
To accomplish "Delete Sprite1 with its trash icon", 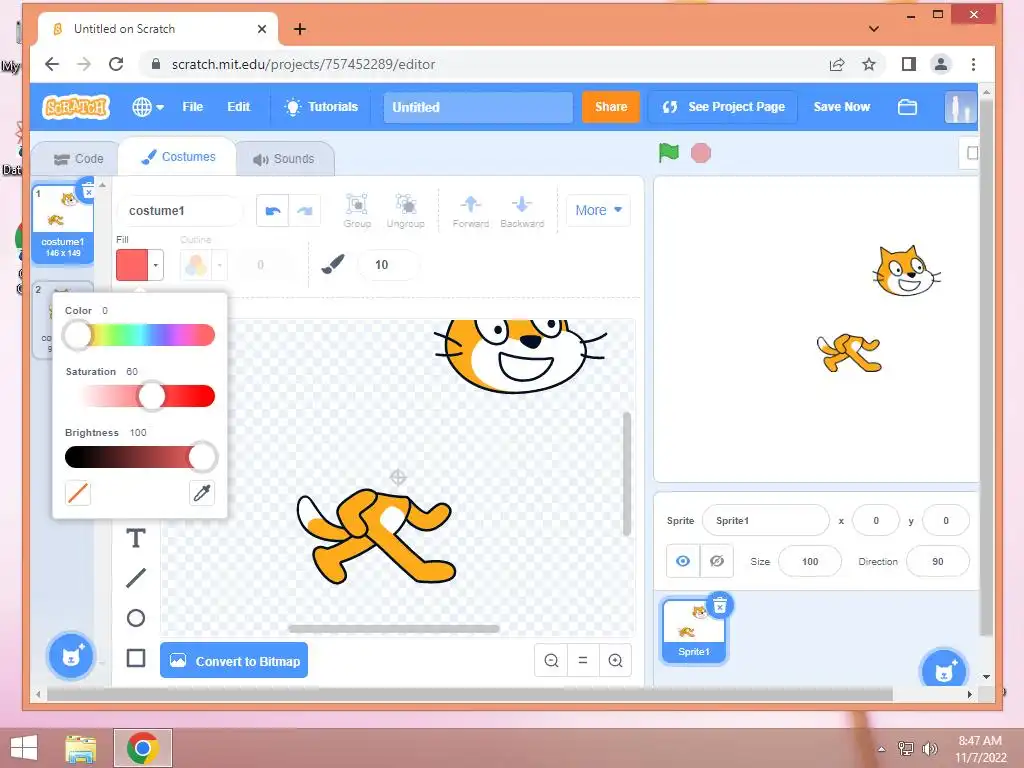I will pyautogui.click(x=720, y=606).
